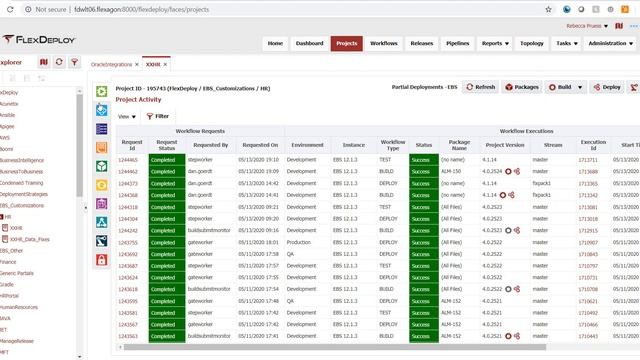This screenshot has height=360, width=640.
Task: Open the Pipelines menu
Action: pyautogui.click(x=458, y=43)
